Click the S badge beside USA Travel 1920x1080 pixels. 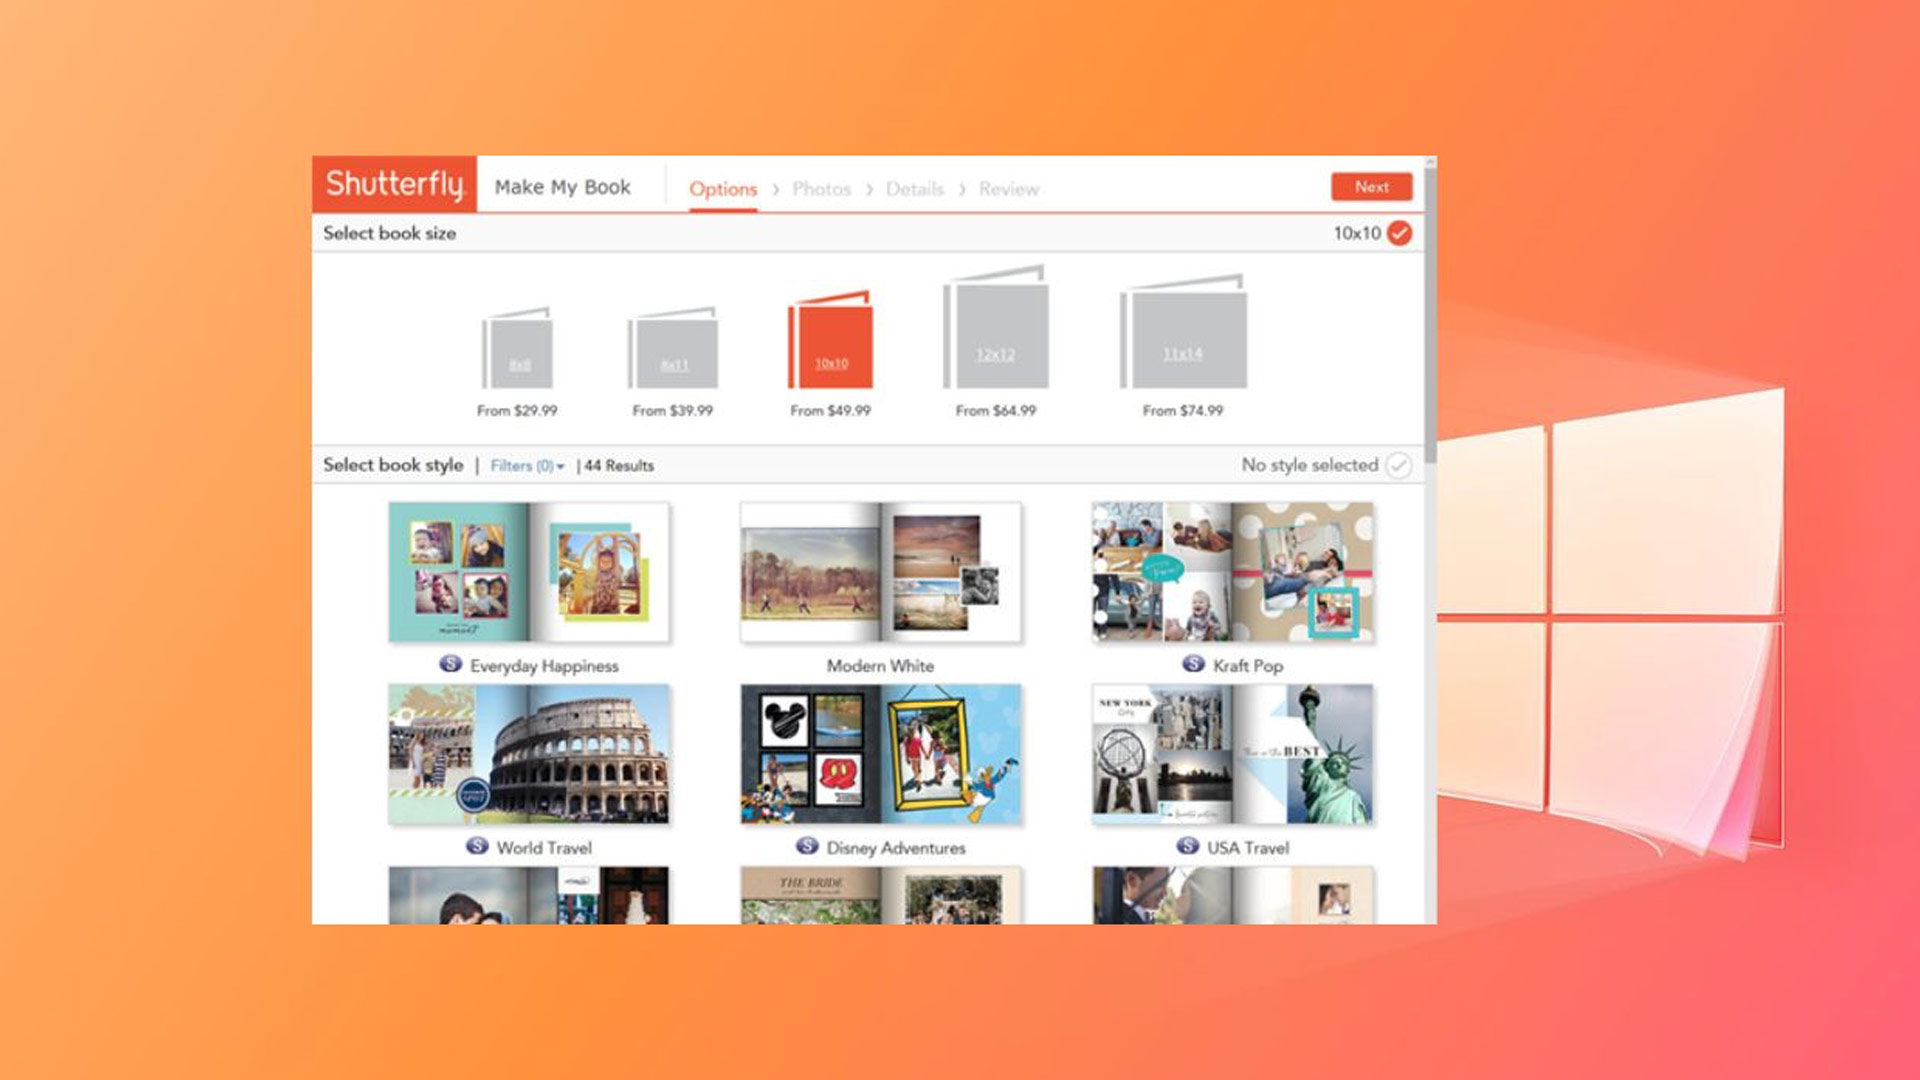[x=1188, y=846]
